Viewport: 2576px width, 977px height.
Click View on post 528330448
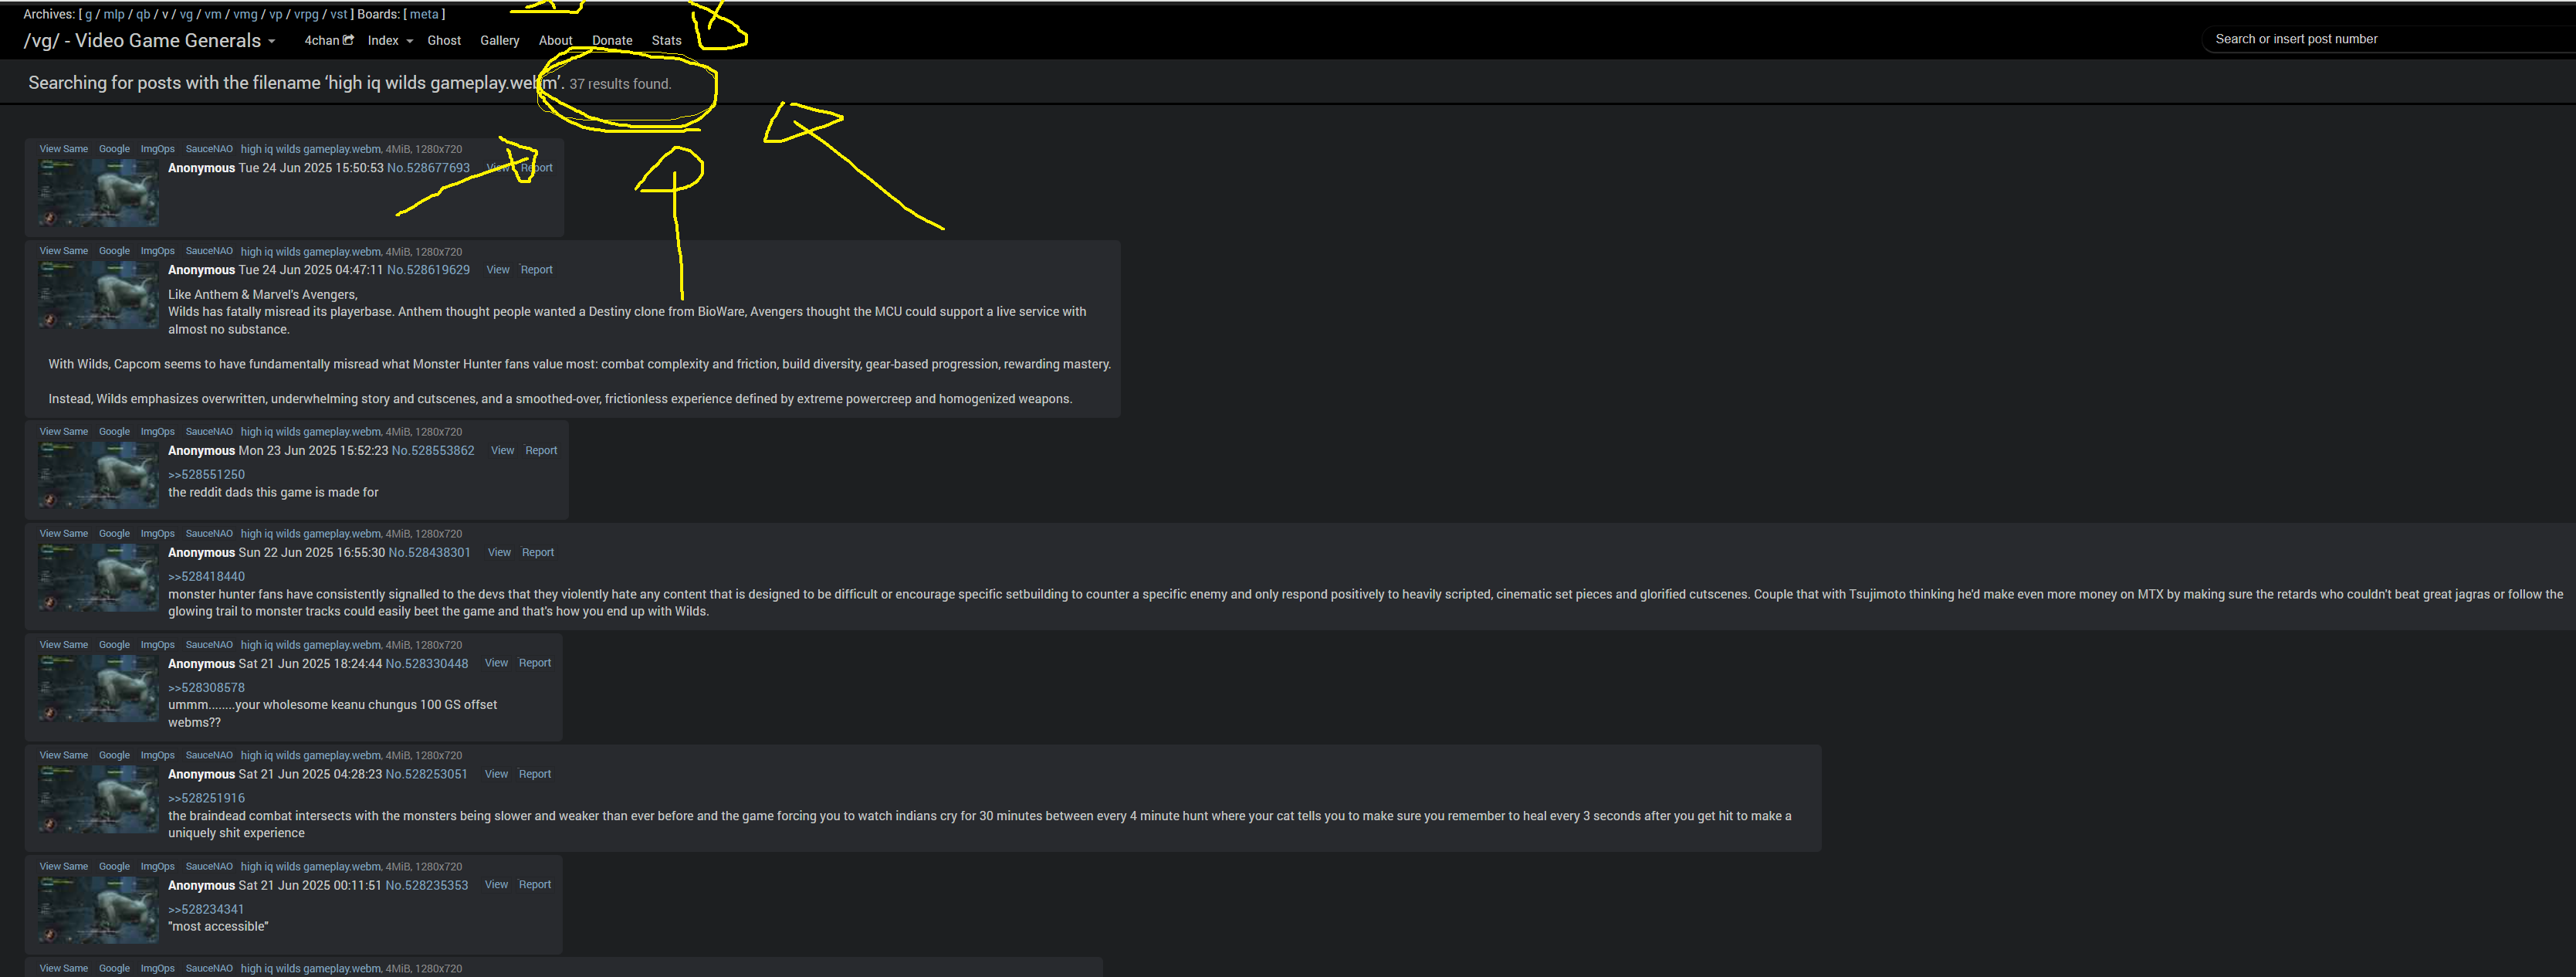496,663
